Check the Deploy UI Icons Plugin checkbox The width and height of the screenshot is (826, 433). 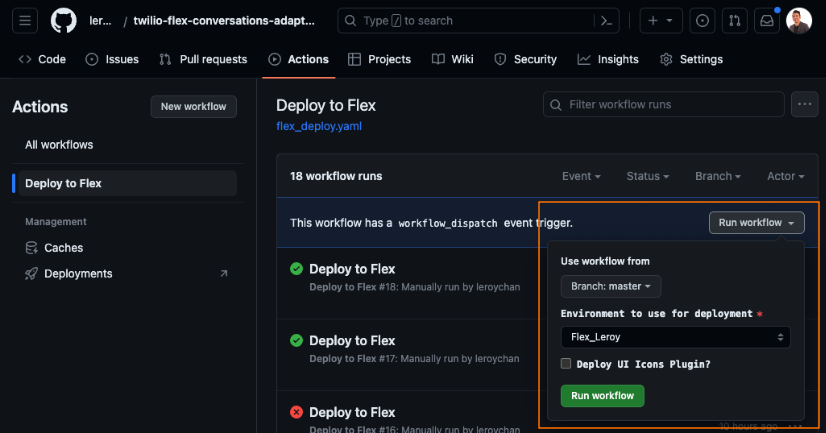click(x=566, y=363)
